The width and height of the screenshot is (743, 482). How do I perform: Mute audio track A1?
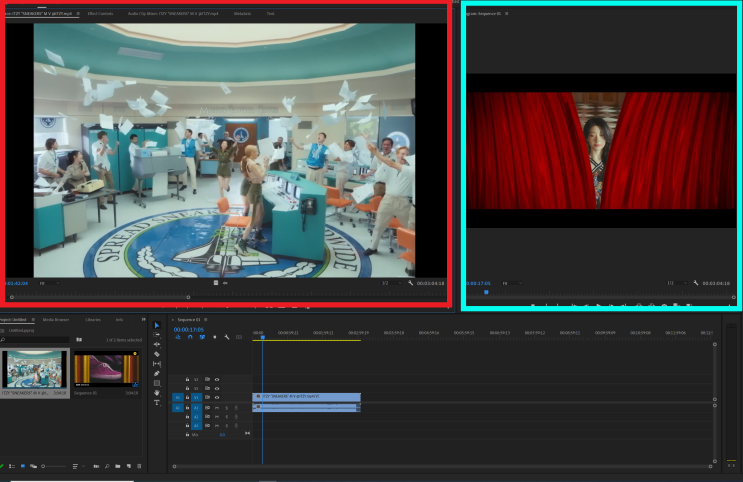point(217,408)
